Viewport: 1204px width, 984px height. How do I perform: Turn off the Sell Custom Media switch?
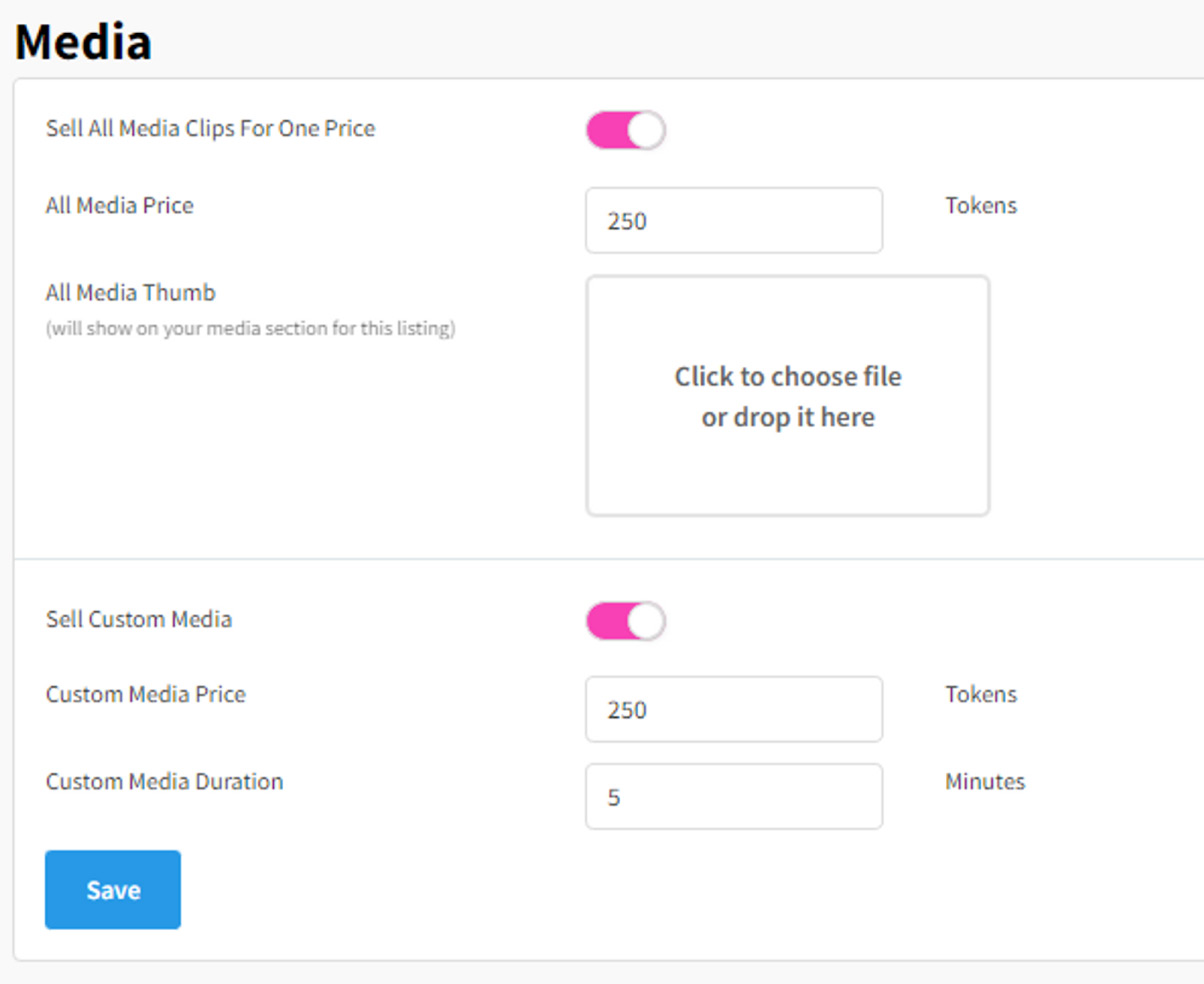[625, 621]
